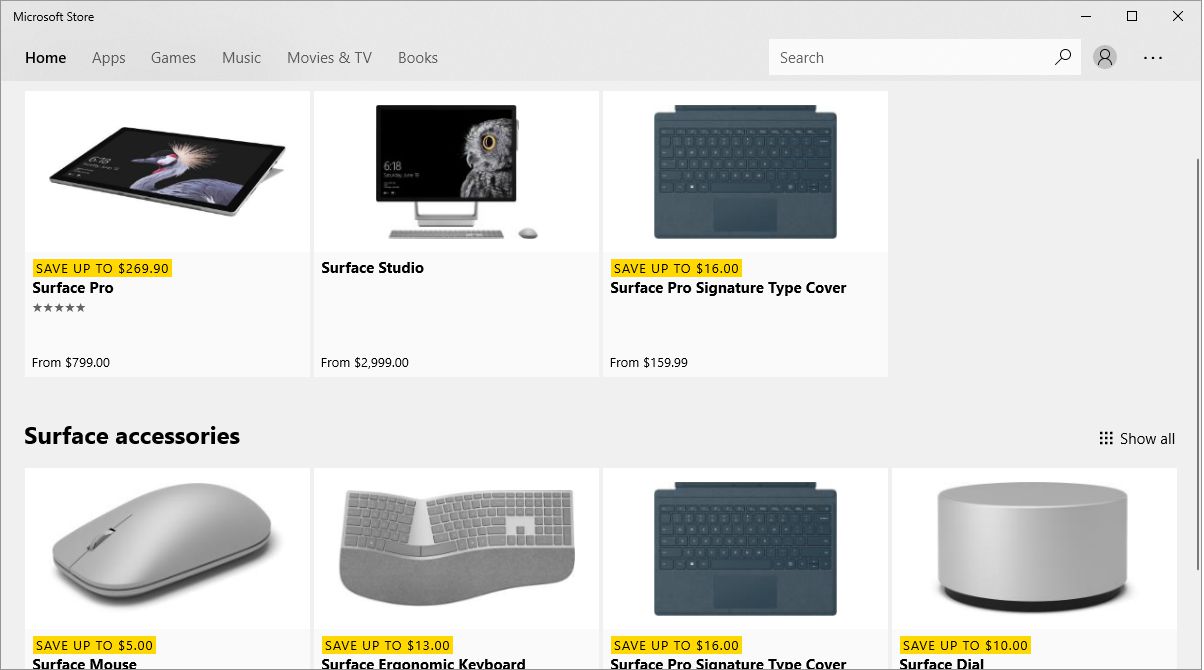Select the Music tab
Image resolution: width=1204 pixels, height=670 pixels.
click(x=241, y=58)
